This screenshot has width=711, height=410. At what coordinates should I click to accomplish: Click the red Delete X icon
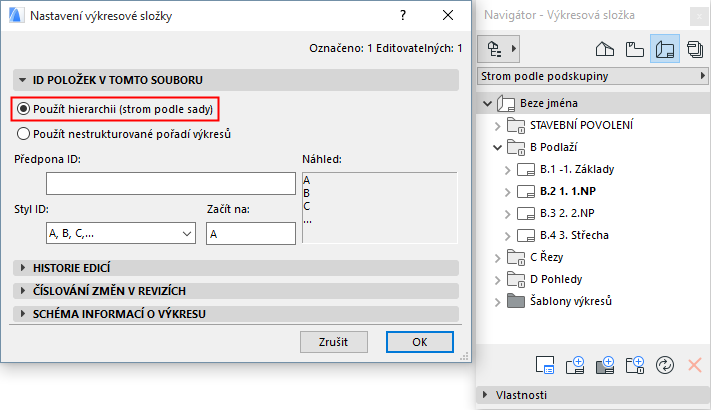click(x=695, y=365)
